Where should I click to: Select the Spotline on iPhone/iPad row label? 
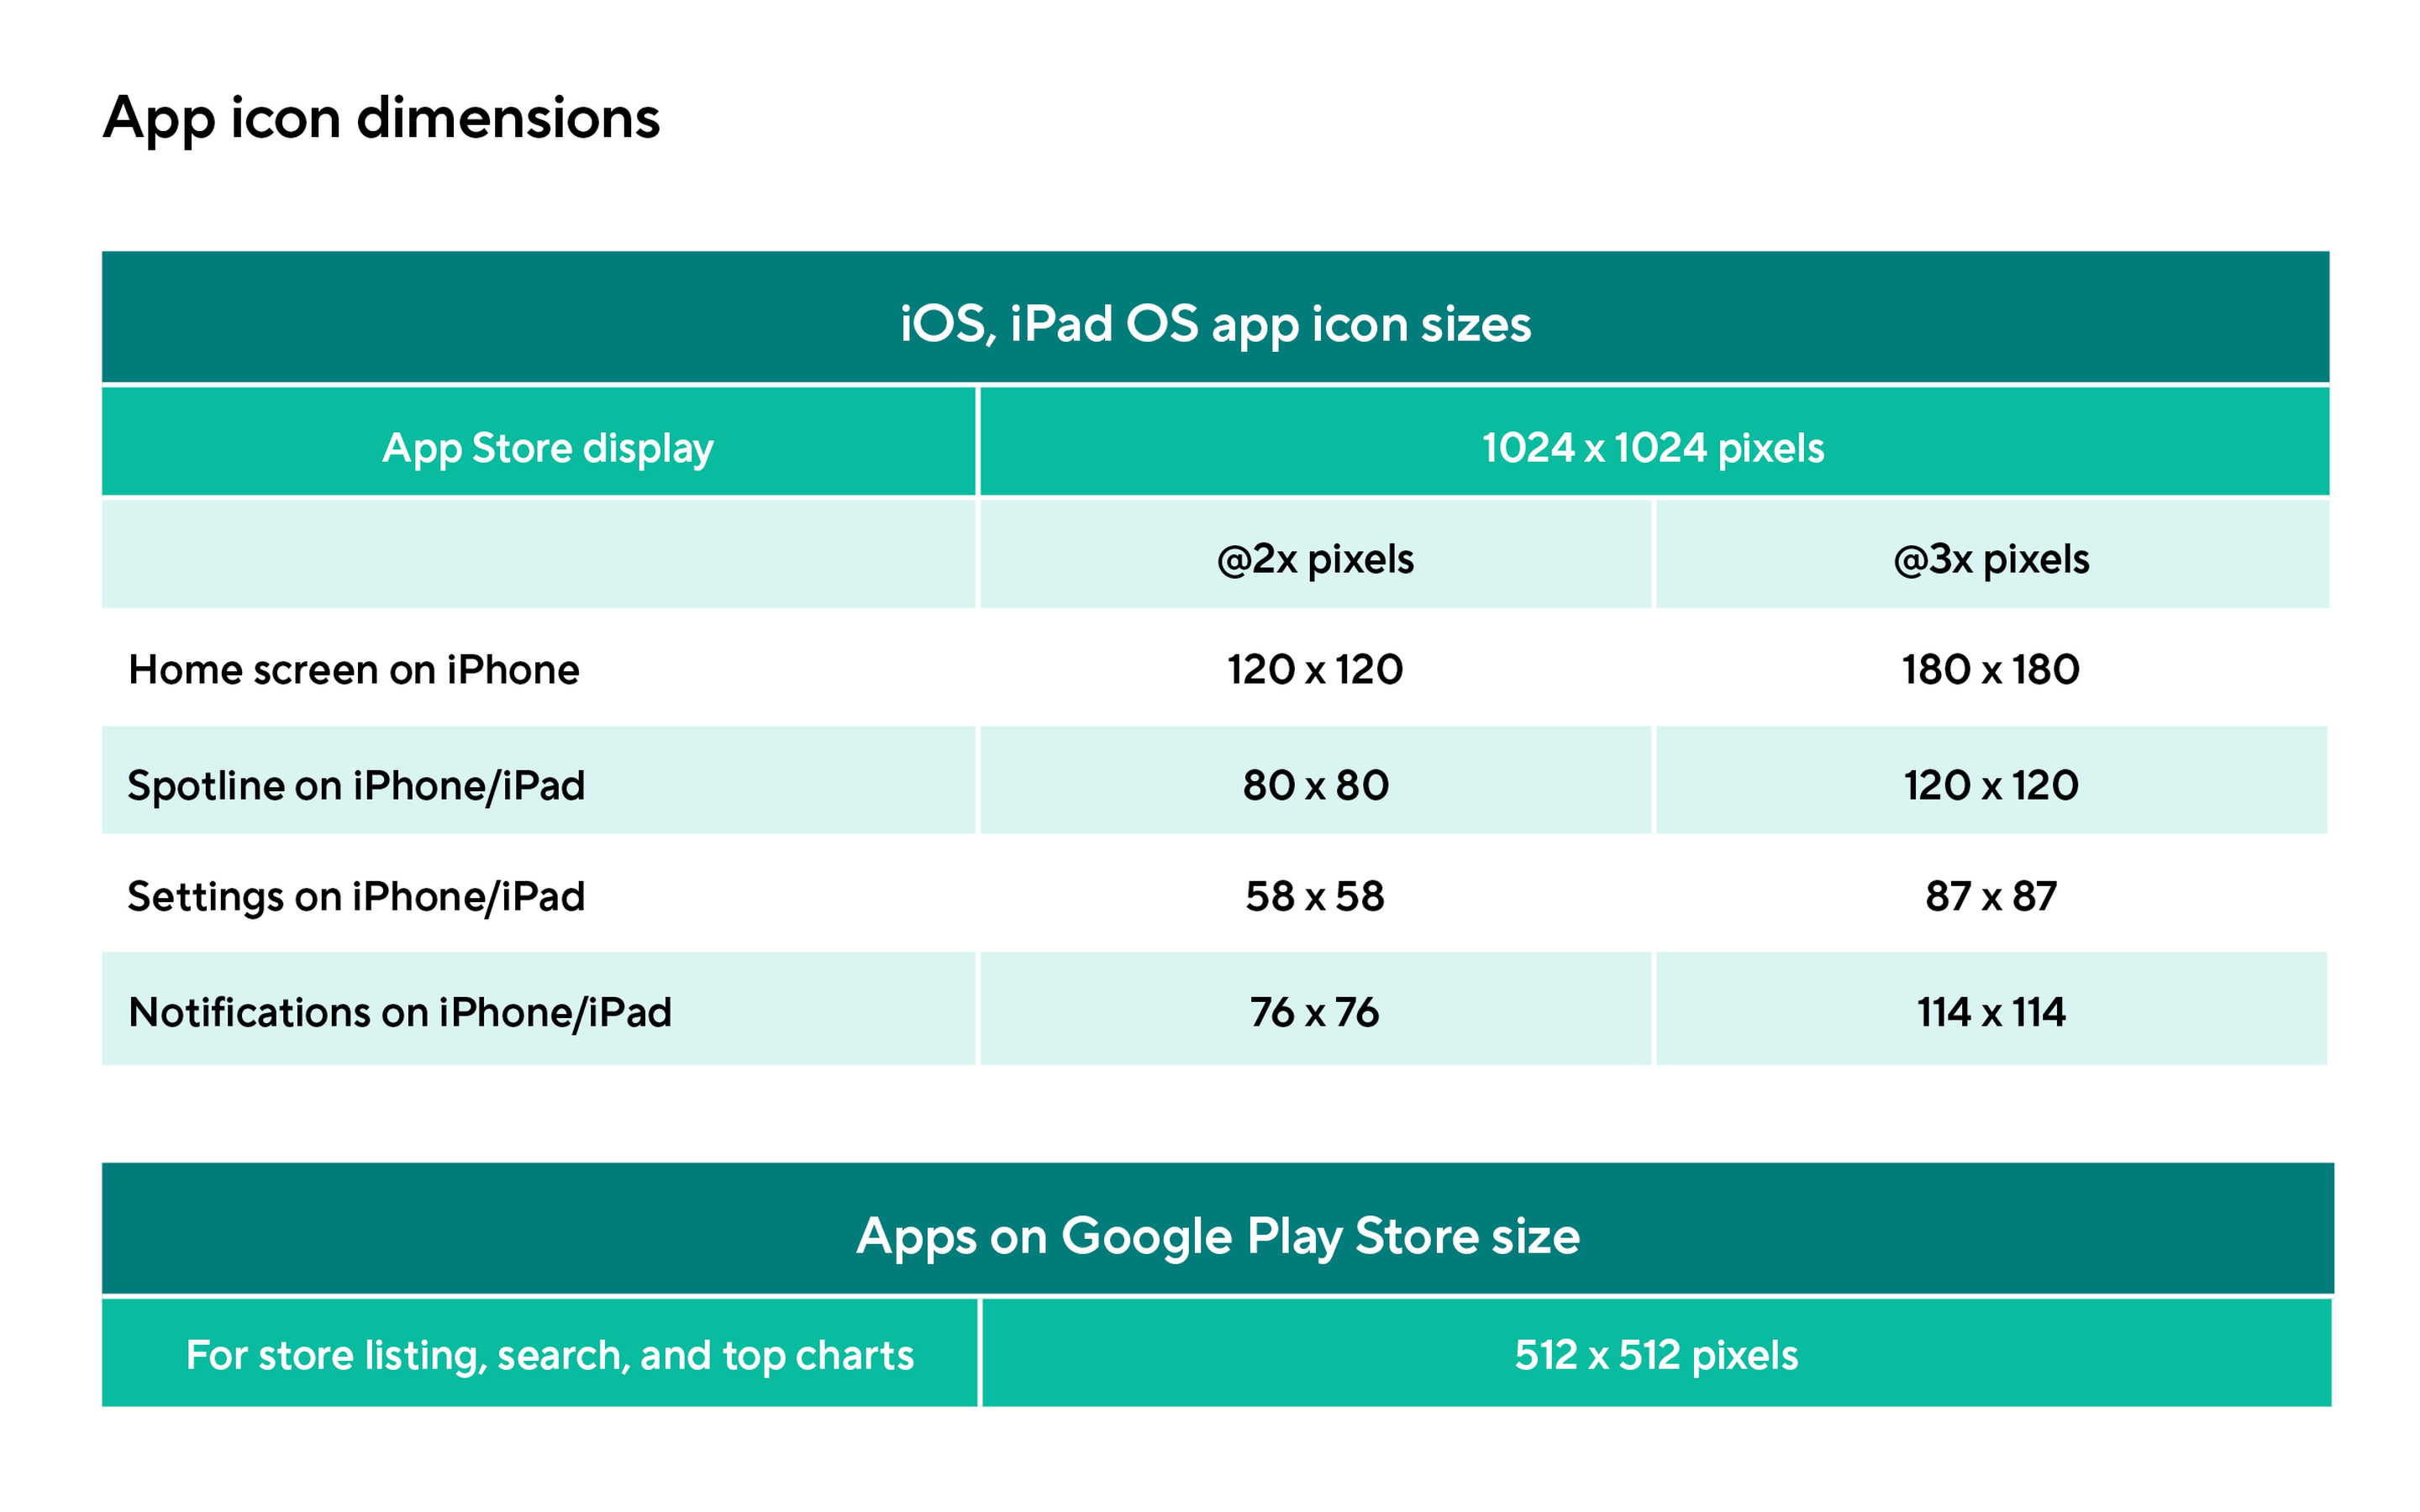pos(356,786)
